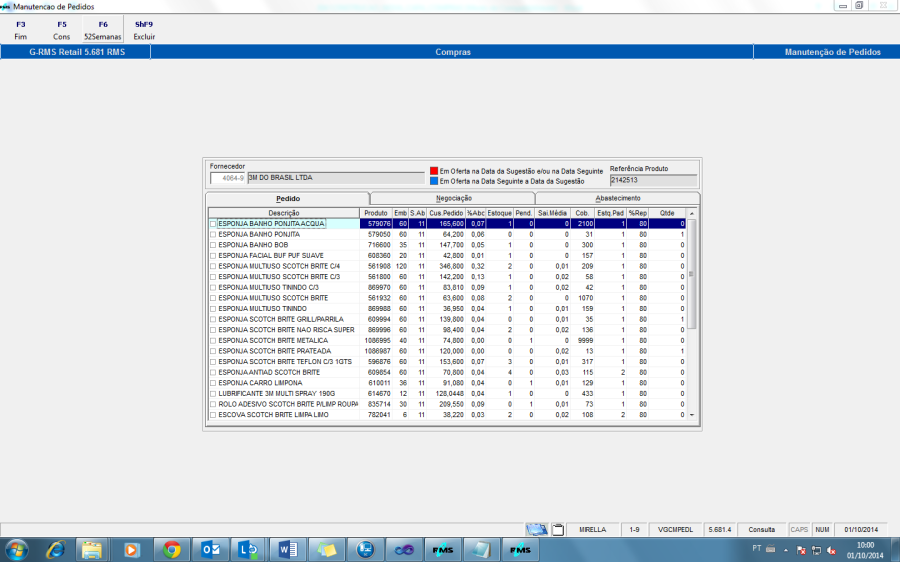Click the Estoque column header
Screen dimensions: 900x562
pyautogui.click(x=499, y=214)
